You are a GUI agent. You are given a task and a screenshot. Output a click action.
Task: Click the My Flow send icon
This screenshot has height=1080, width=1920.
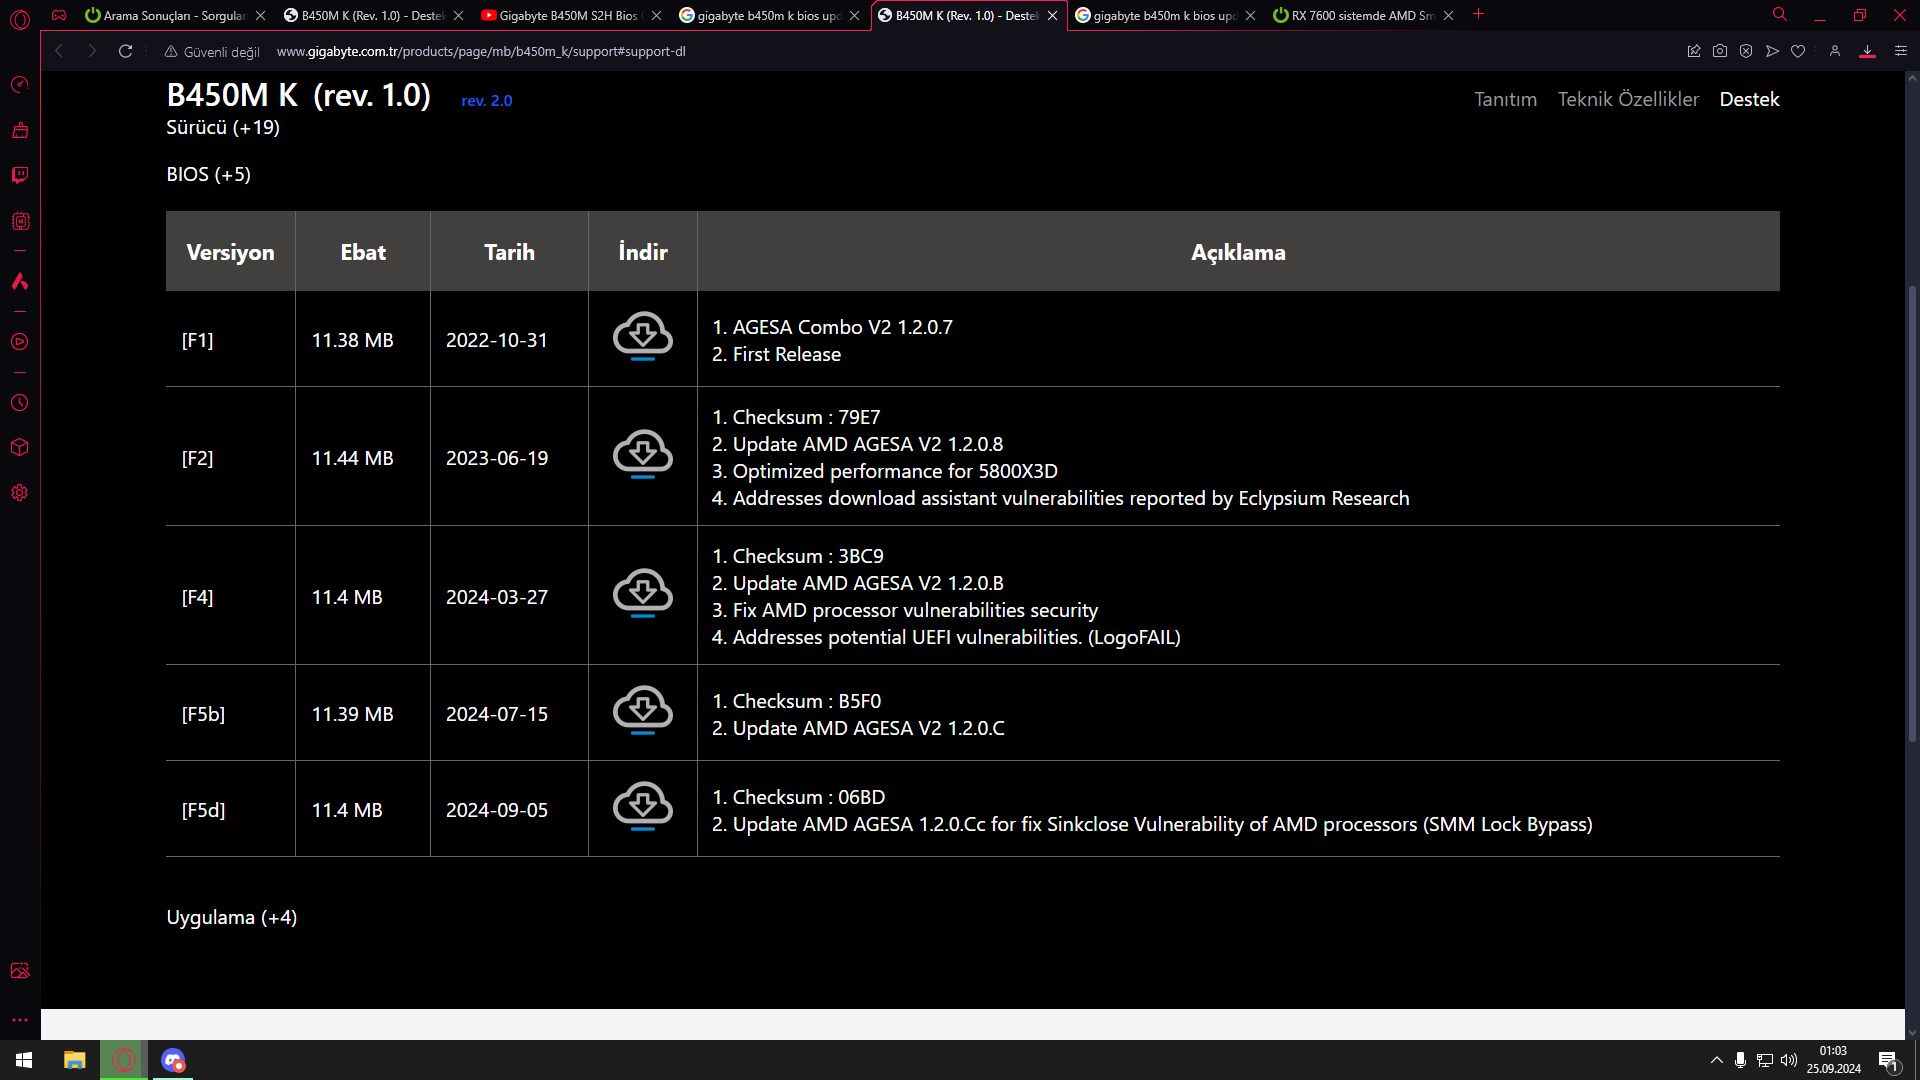(x=1772, y=51)
